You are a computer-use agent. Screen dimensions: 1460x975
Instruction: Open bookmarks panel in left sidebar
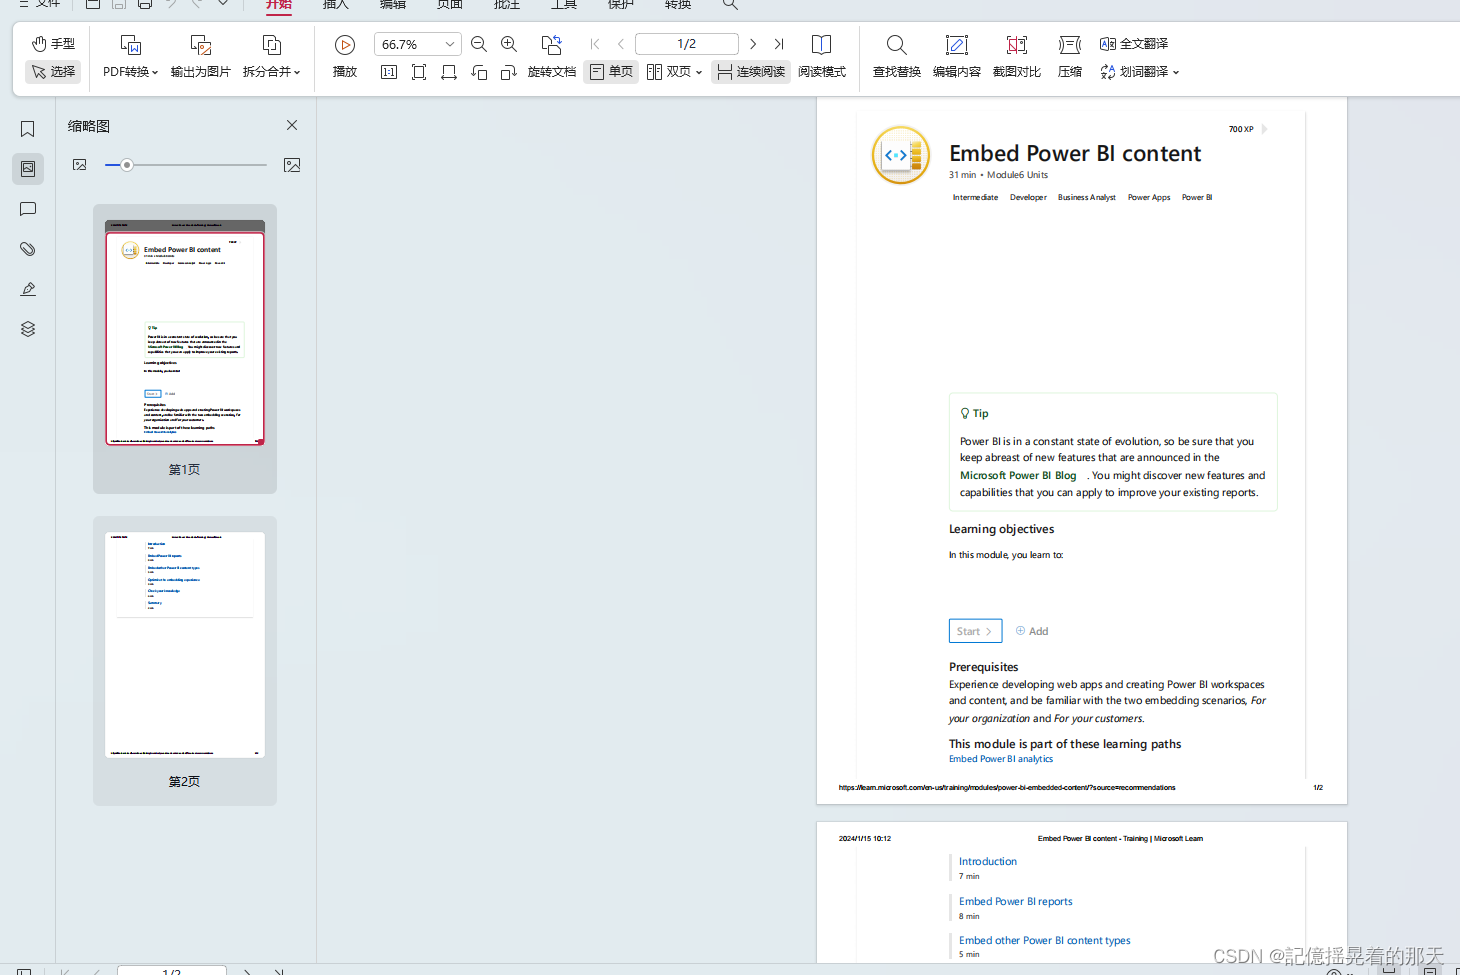[28, 129]
